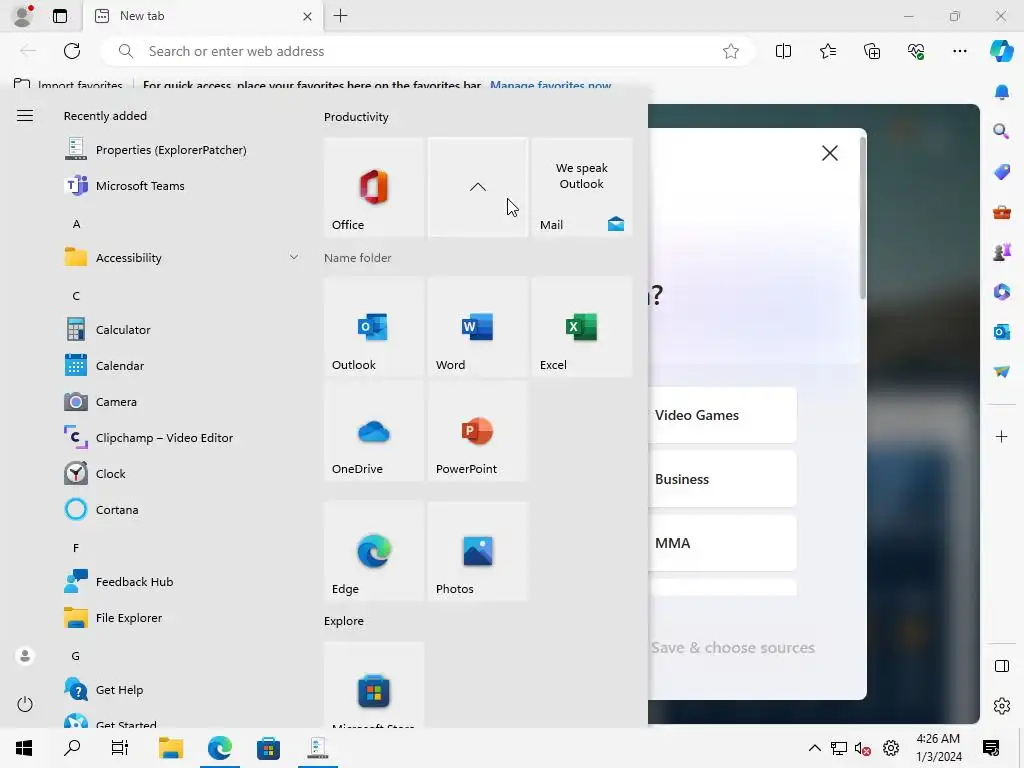Open the Power options button
1024x768 pixels.
[25, 704]
